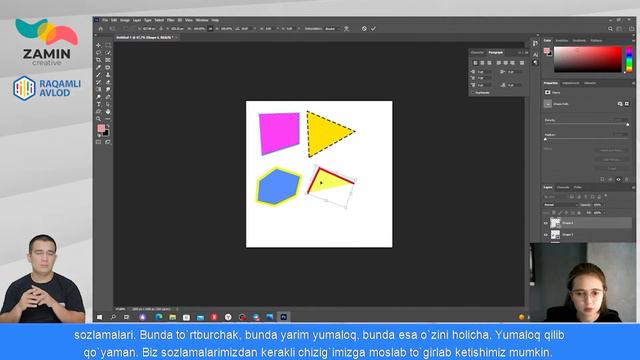640x360 pixels.
Task: Select the Lasso tool
Action: 98,52
